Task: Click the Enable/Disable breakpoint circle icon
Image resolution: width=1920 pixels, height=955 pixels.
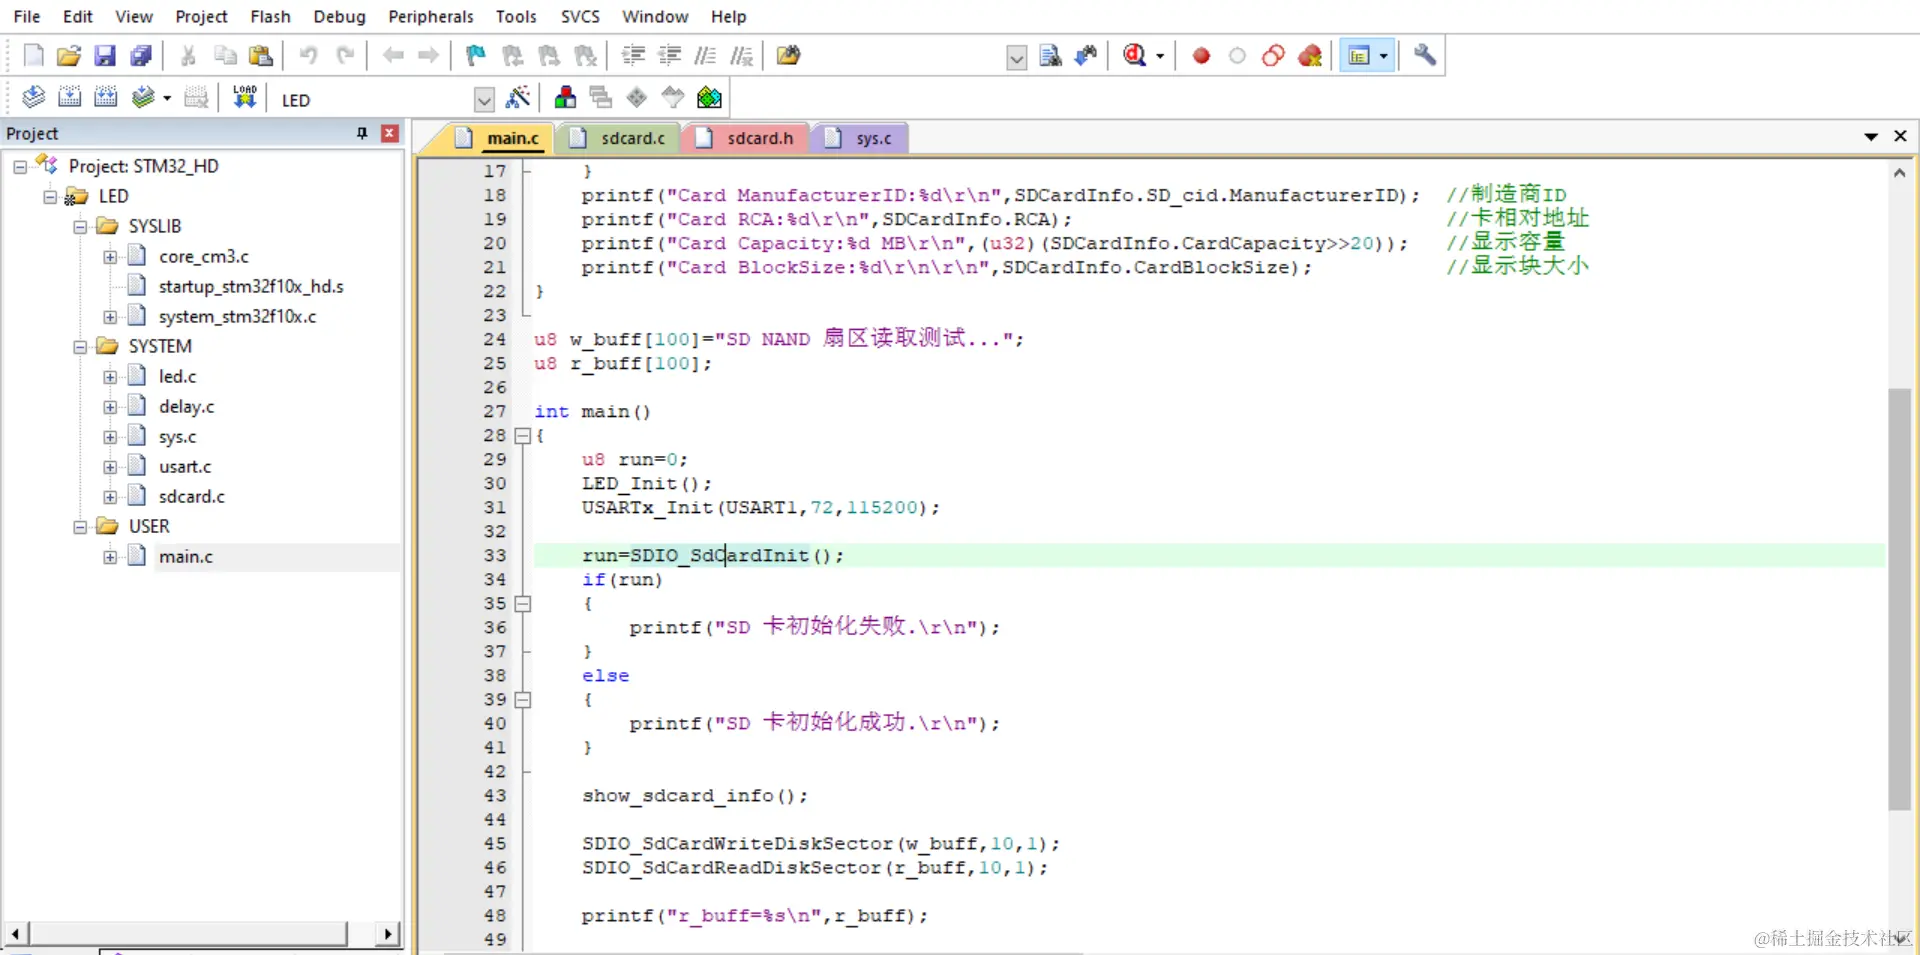Action: click(x=1237, y=56)
